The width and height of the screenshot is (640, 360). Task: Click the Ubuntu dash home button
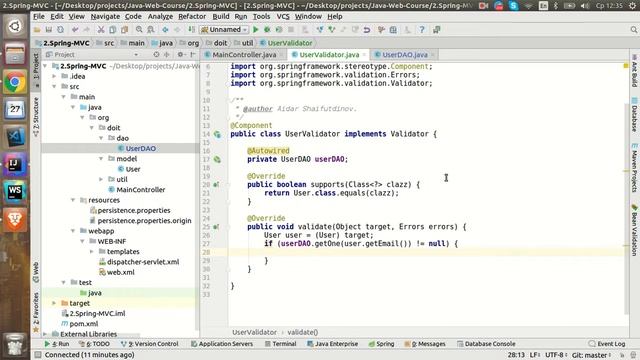click(15, 27)
